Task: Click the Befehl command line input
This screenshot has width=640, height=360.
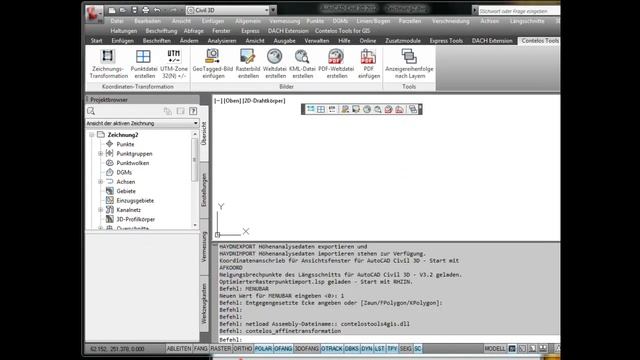Action: point(389,339)
